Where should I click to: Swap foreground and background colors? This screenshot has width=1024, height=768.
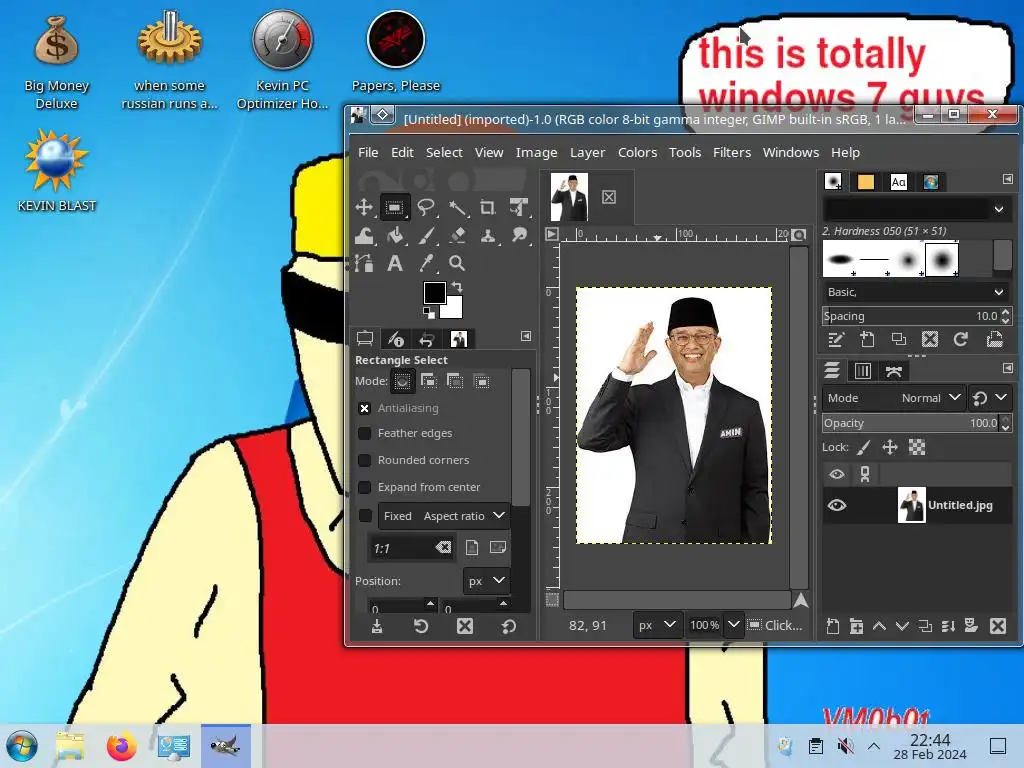[x=457, y=287]
